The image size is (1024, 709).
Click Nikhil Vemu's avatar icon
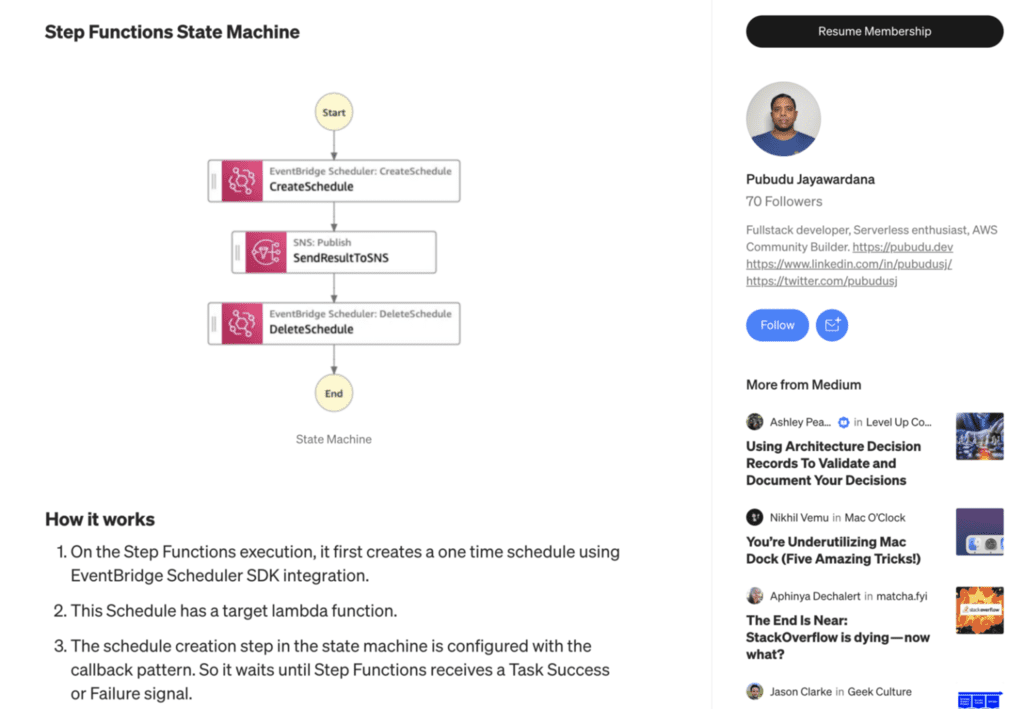[x=754, y=517]
